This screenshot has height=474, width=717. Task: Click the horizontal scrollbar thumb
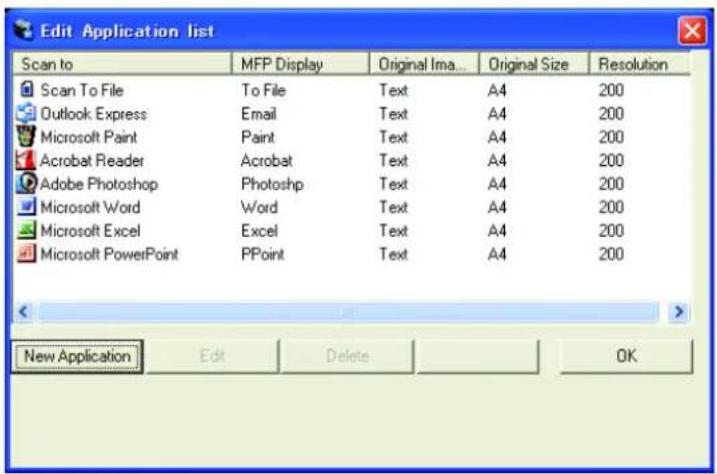348,312
